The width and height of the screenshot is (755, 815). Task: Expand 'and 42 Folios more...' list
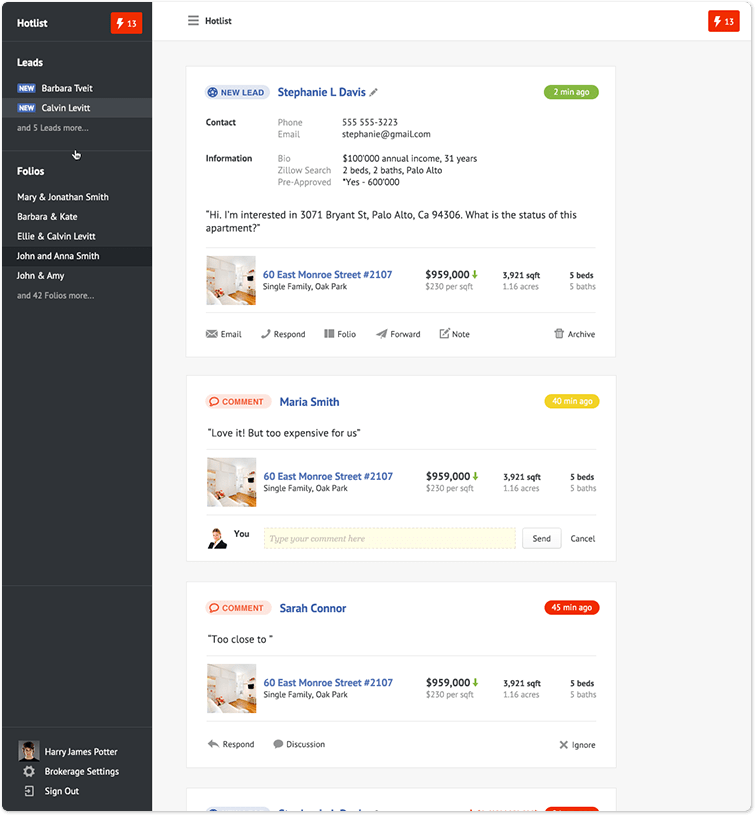[x=56, y=296]
